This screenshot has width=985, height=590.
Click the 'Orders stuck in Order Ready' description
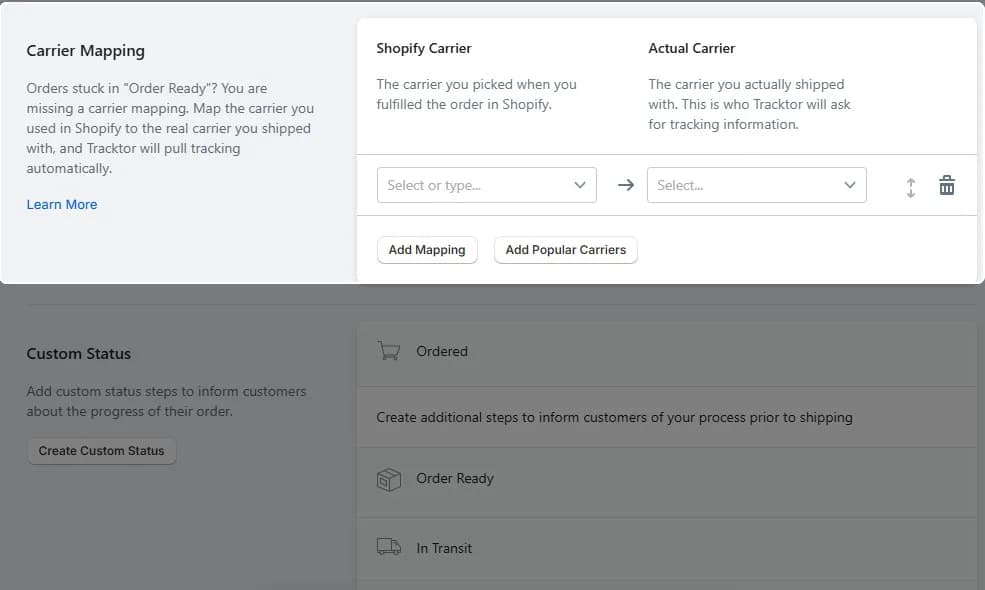pyautogui.click(x=170, y=128)
